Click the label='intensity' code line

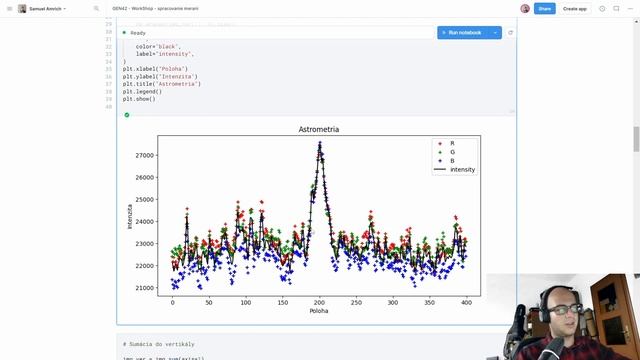tap(164, 54)
